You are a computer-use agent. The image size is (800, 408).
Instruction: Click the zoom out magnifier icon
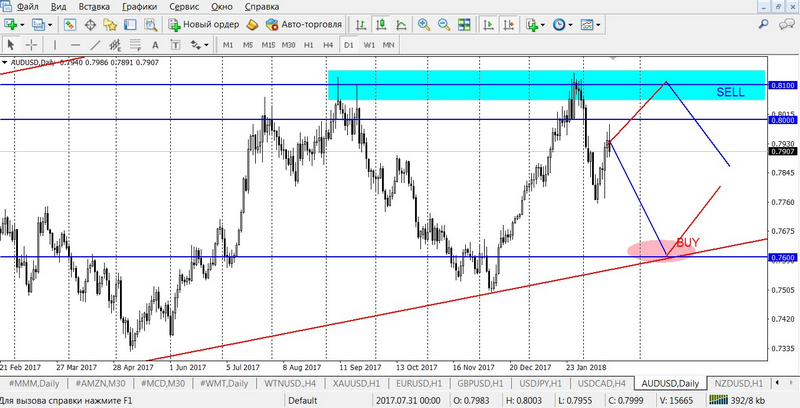click(x=446, y=24)
